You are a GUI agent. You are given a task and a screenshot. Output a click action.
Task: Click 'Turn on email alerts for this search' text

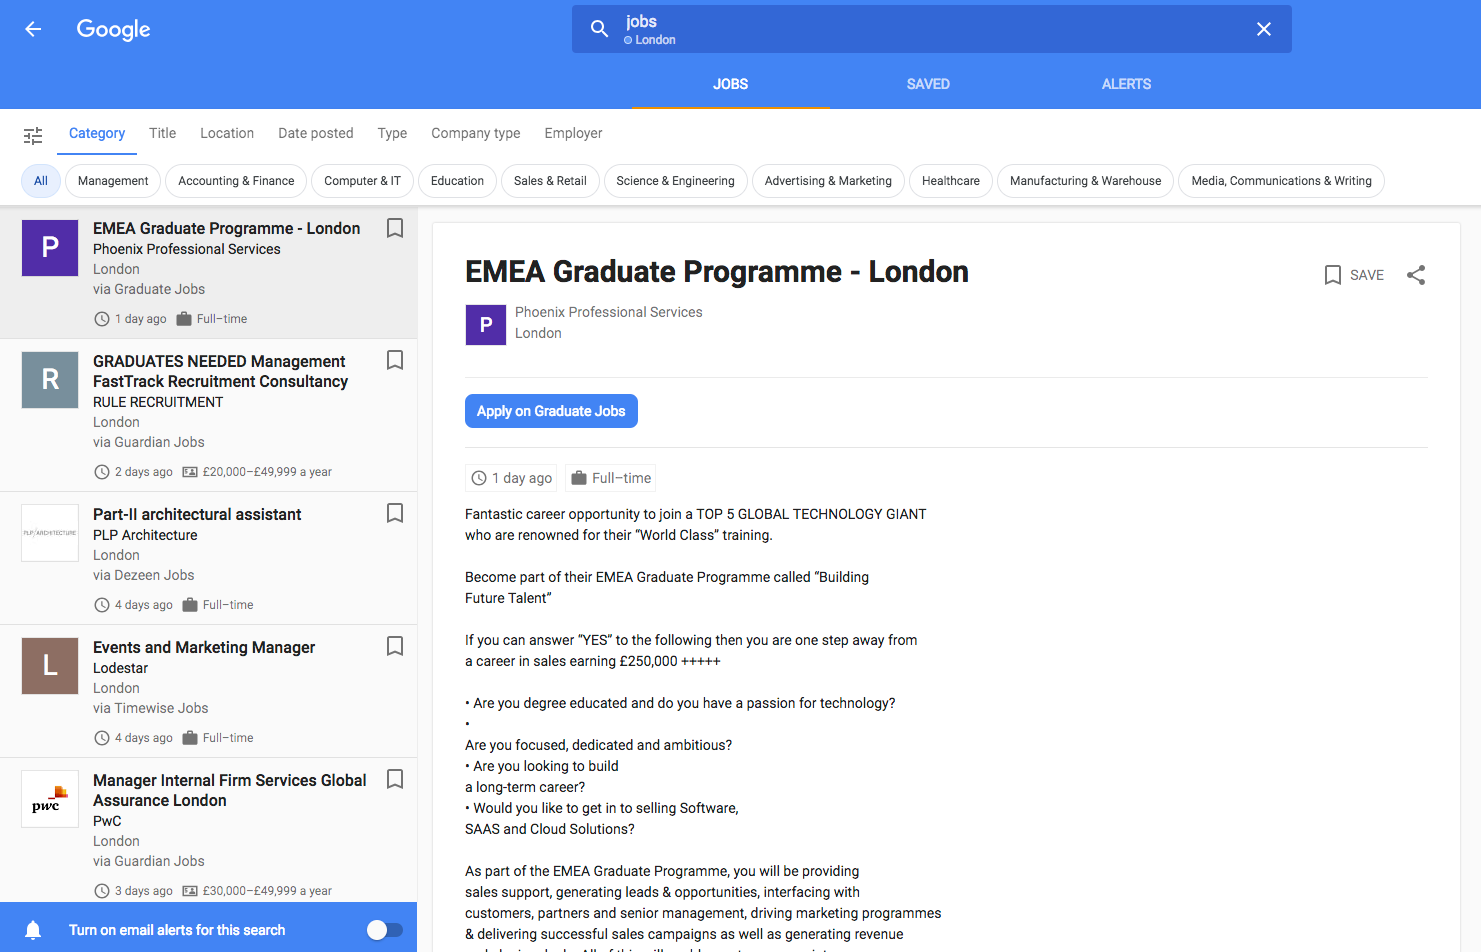click(177, 930)
